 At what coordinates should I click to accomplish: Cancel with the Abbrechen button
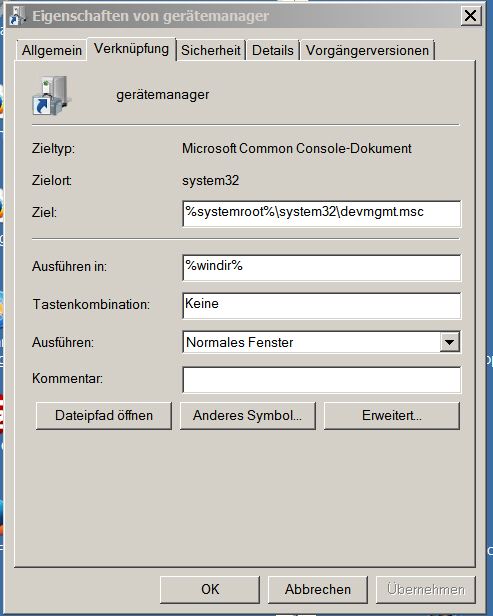click(317, 589)
